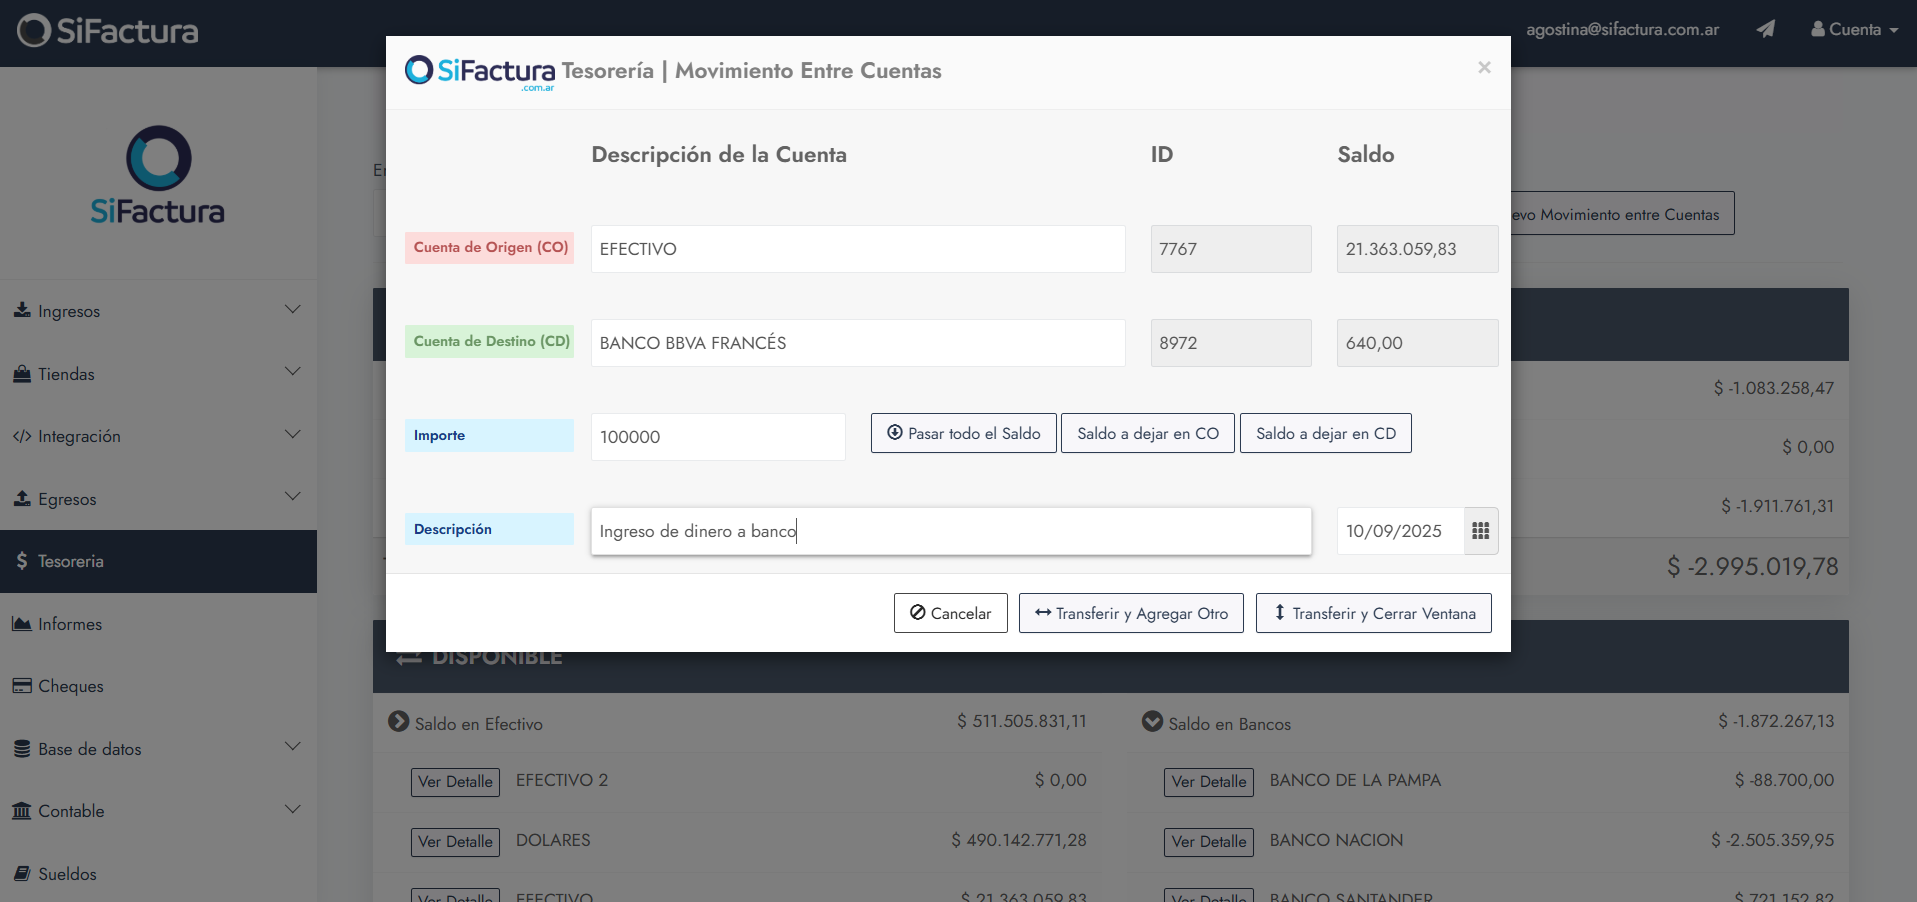Open the Cuenta user dropdown

pyautogui.click(x=1854, y=29)
